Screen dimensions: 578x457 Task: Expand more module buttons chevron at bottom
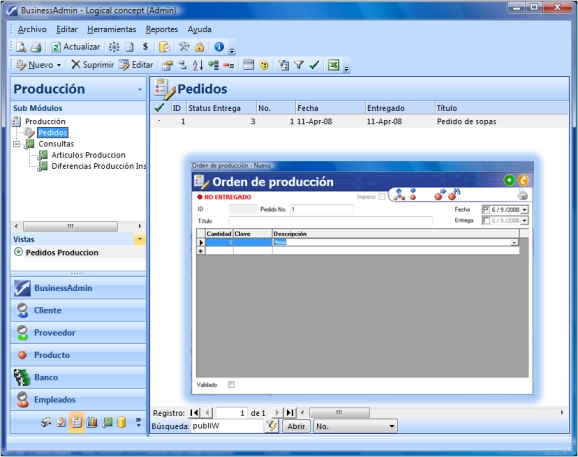click(139, 422)
